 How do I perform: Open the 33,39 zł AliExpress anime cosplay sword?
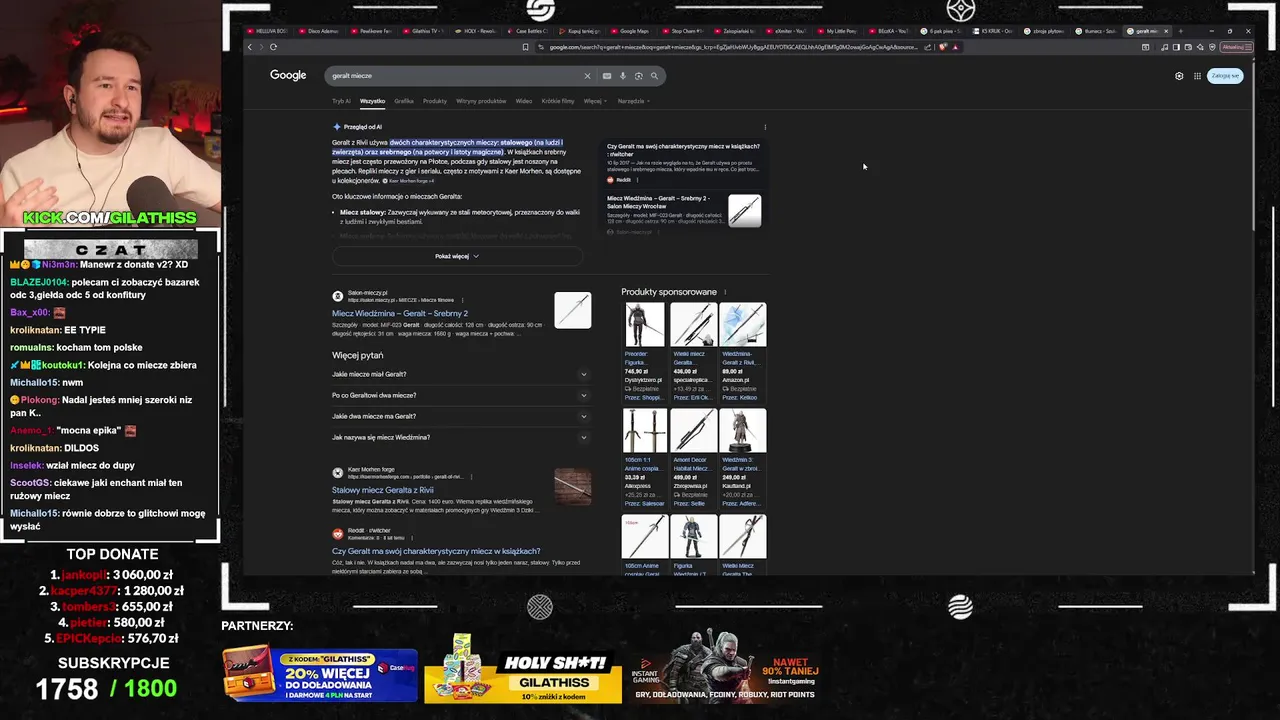click(645, 458)
